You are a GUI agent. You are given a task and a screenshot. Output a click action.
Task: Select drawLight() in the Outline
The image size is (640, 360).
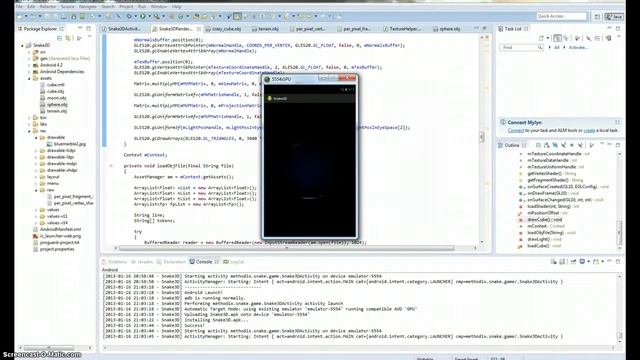(x=544, y=239)
